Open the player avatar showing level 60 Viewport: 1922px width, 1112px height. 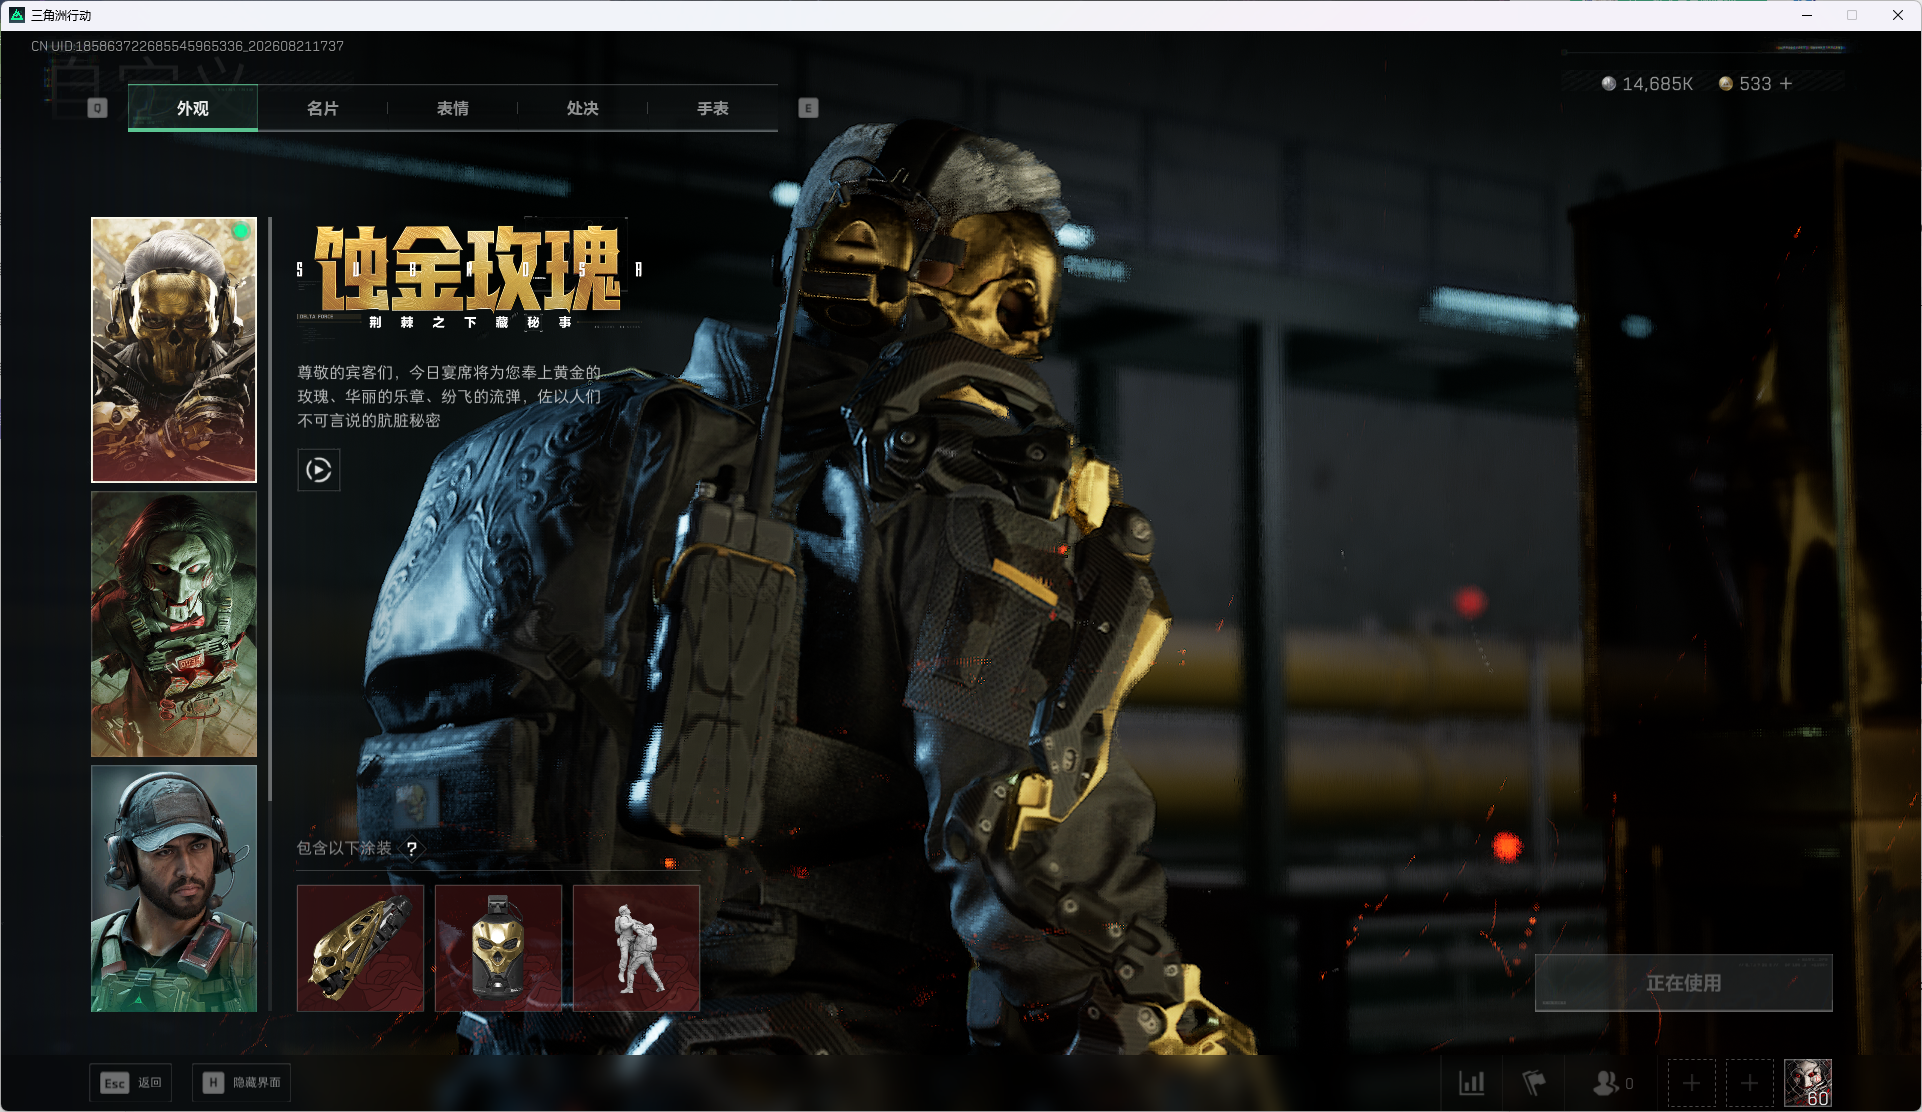[1808, 1083]
